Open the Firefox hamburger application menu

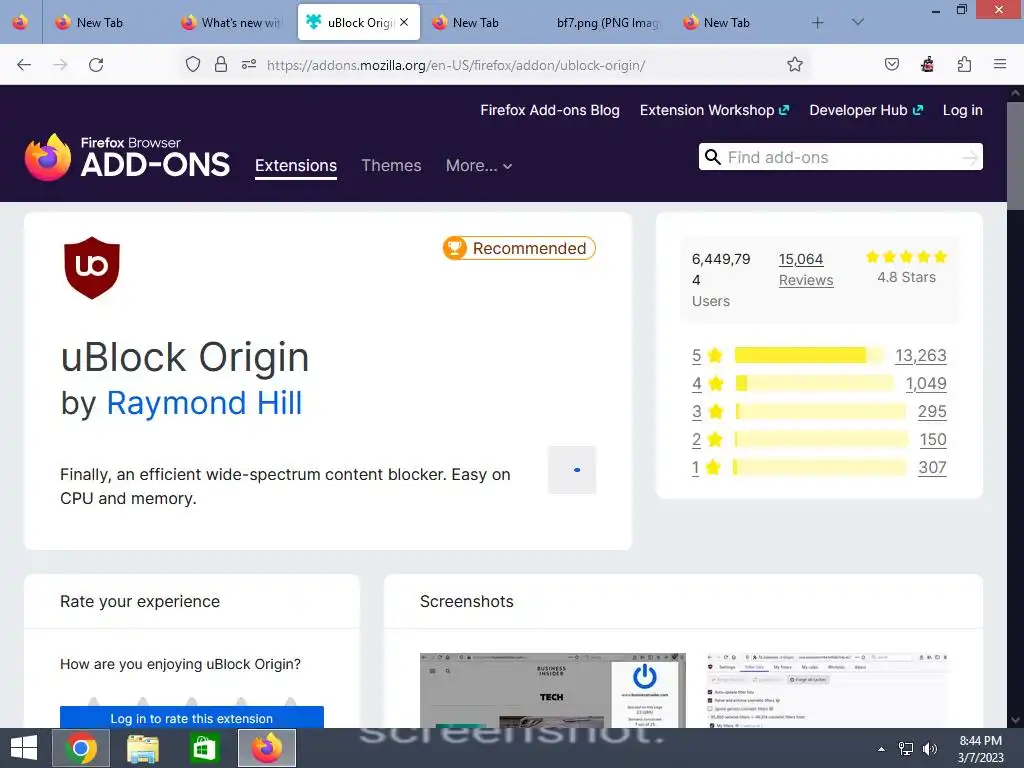(x=1000, y=65)
